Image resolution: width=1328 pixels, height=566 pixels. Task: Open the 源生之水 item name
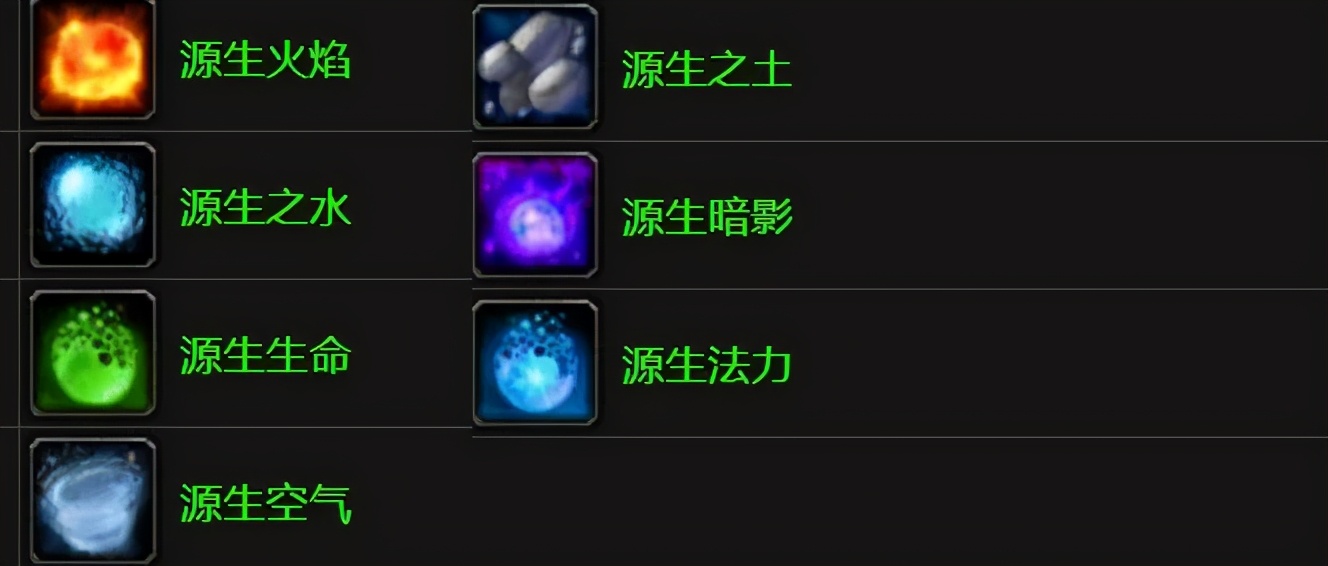point(265,208)
